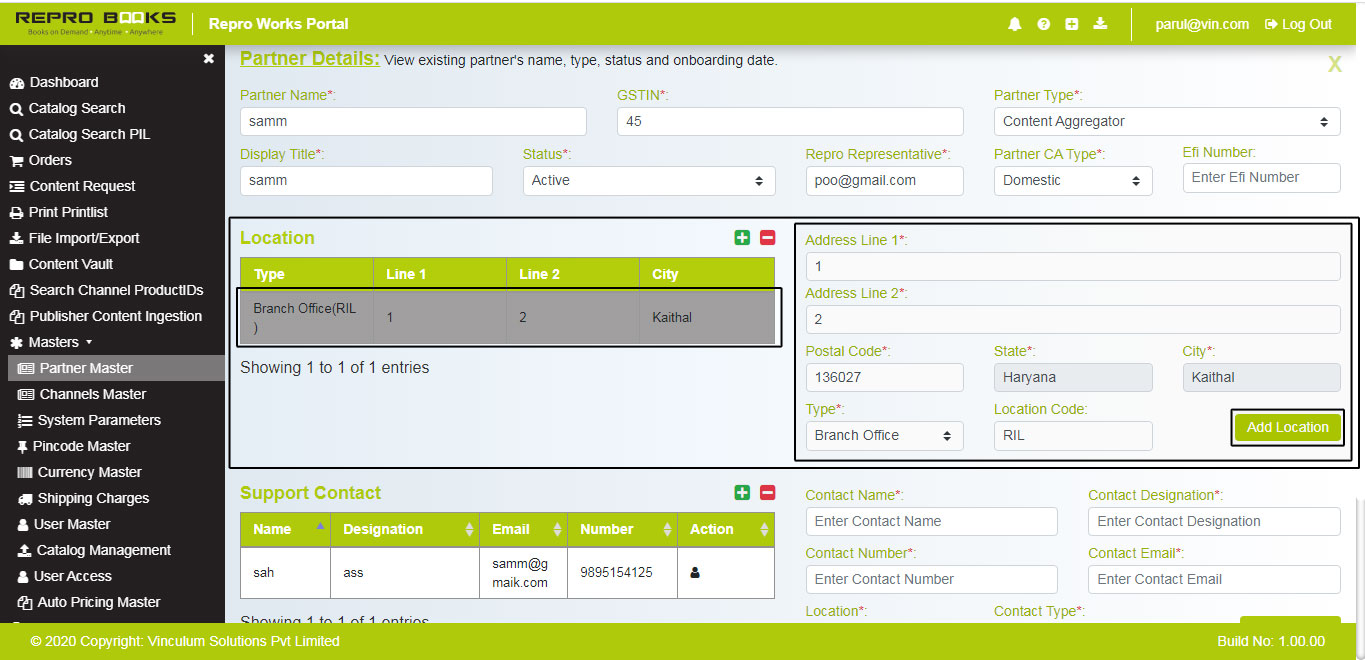Click red minus icon in Support Contact
The width and height of the screenshot is (1365, 660).
[x=767, y=492]
